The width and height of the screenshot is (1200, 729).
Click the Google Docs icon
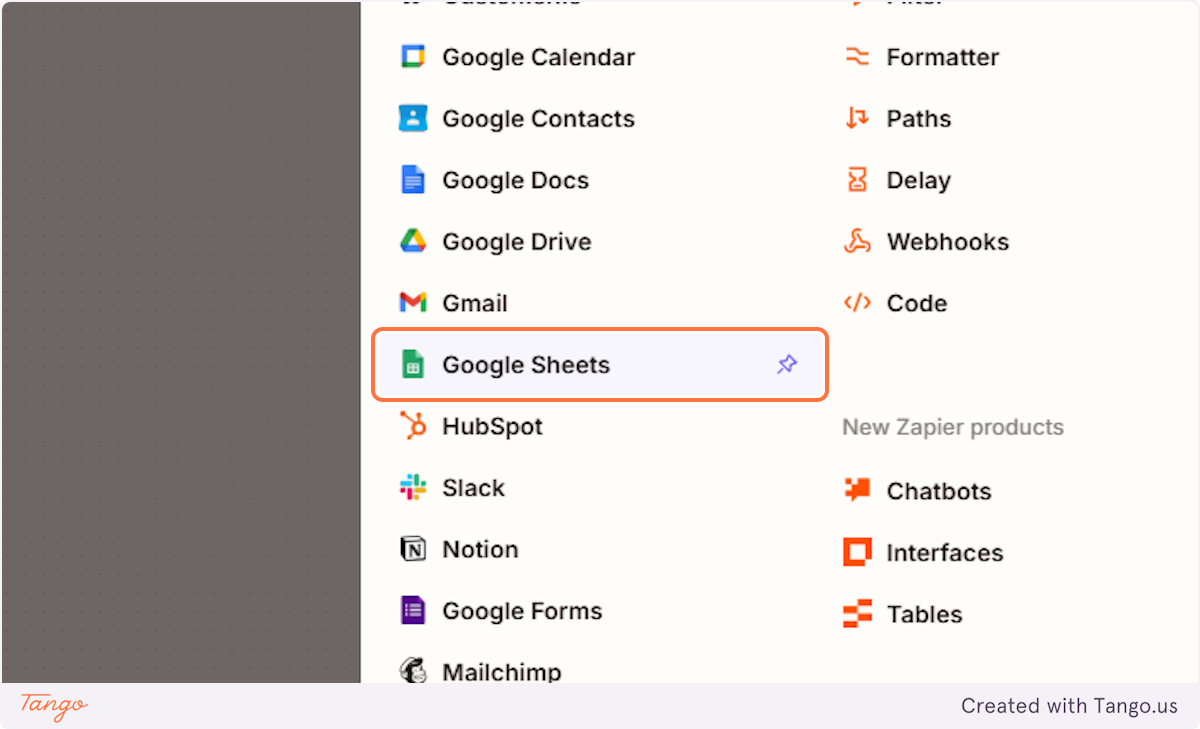(x=413, y=180)
